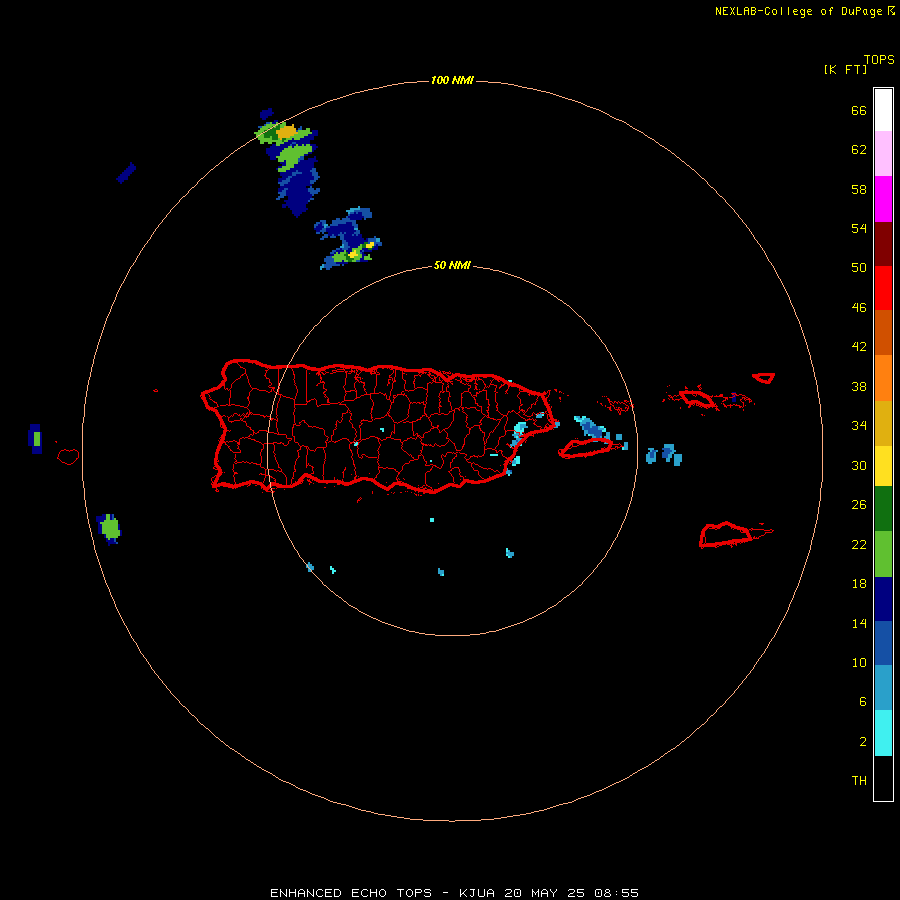
Task: Select the medium blue legend swatch
Action: 883,643
